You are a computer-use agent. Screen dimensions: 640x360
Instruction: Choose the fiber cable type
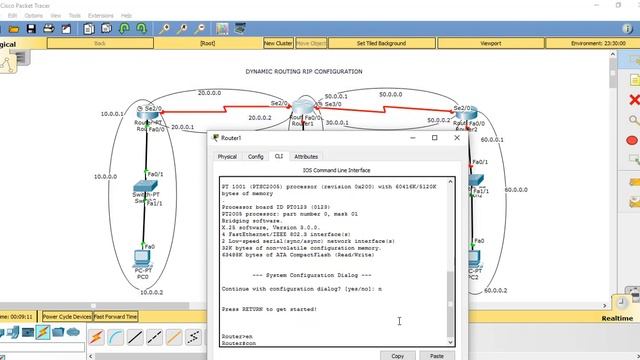174,337
